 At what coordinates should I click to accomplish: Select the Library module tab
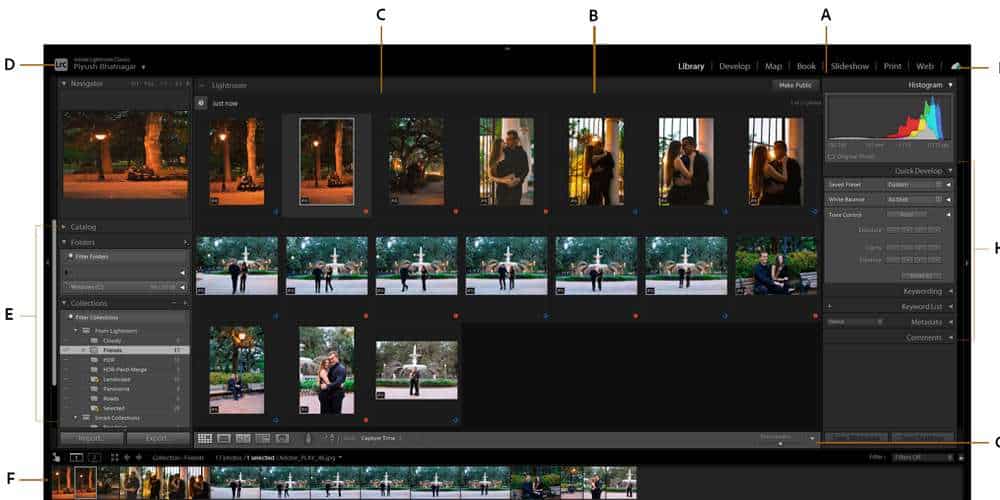click(691, 66)
